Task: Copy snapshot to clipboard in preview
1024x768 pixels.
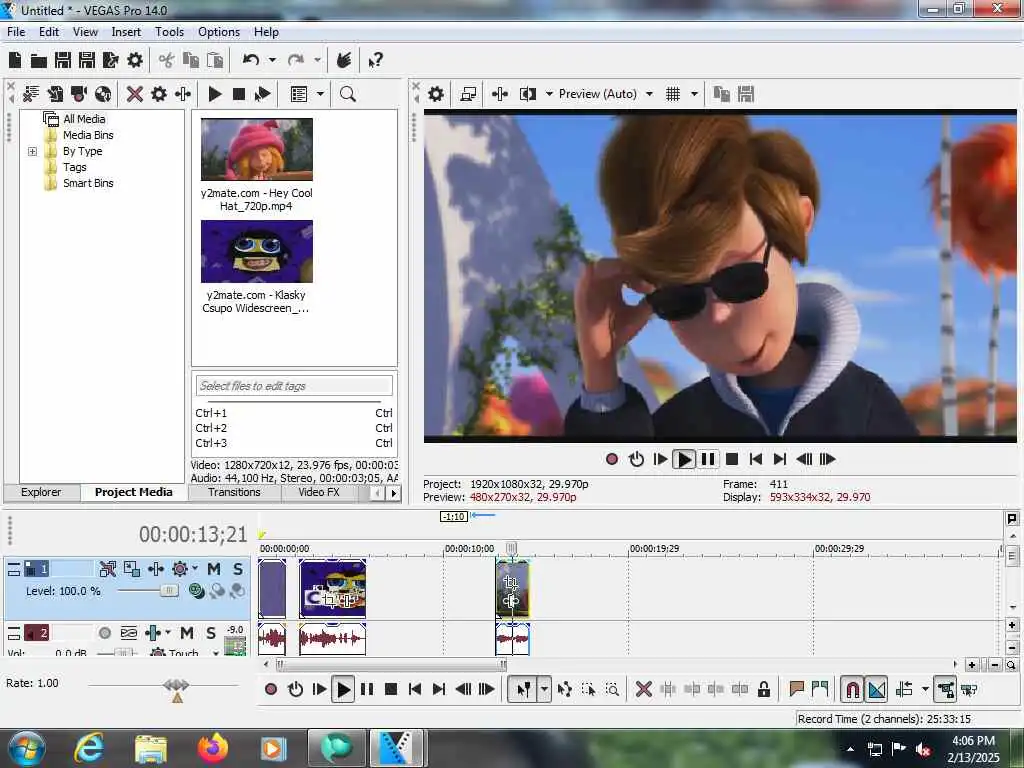Action: coord(722,94)
